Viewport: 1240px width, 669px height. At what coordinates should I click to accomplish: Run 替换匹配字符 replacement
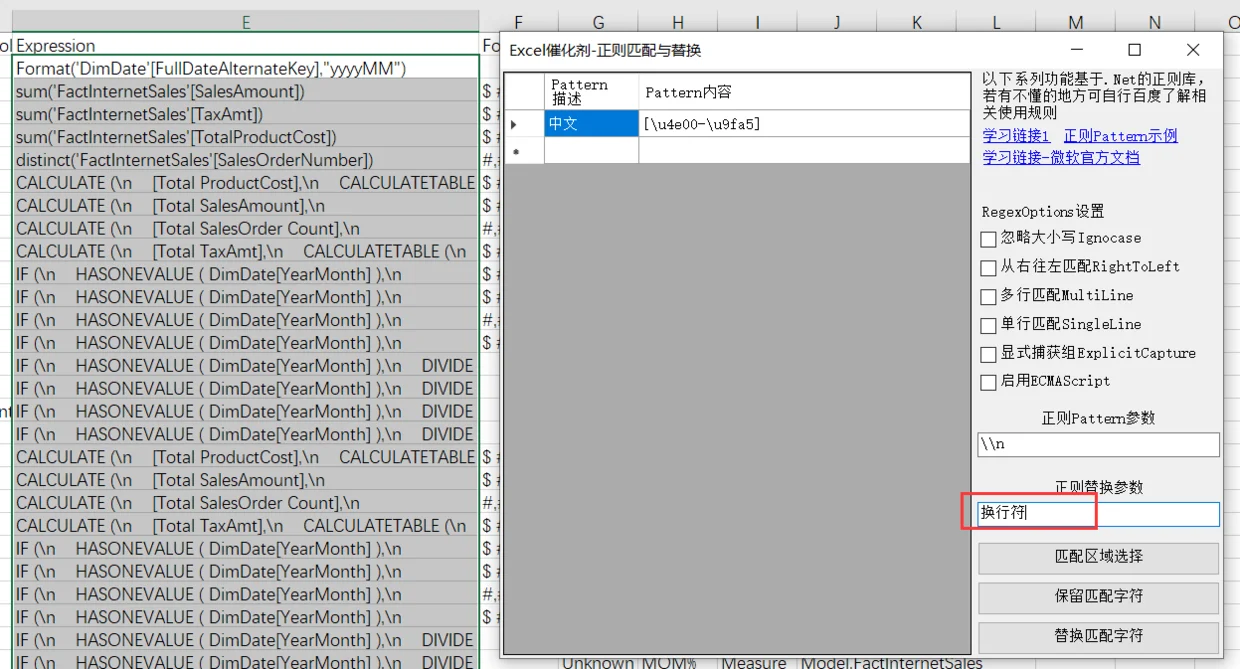[1098, 636]
